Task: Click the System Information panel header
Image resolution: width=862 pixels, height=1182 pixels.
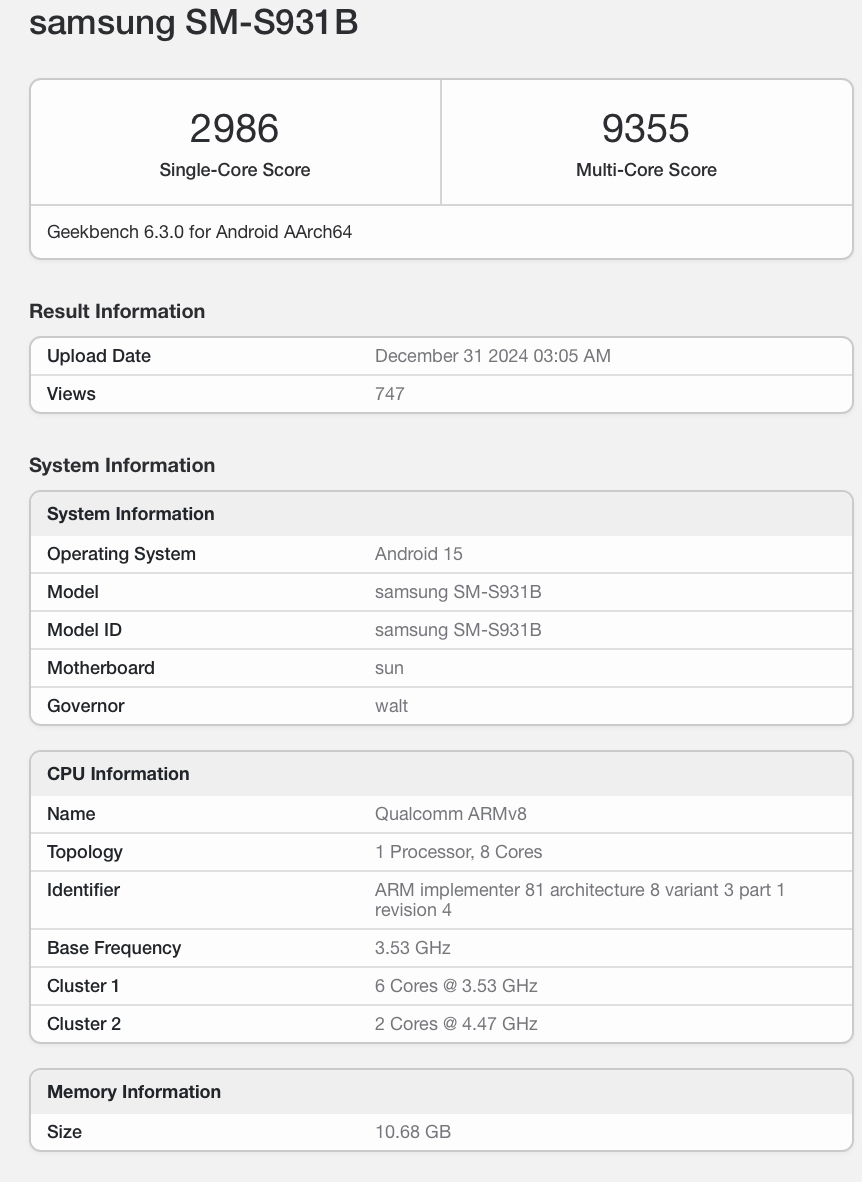Action: [131, 514]
